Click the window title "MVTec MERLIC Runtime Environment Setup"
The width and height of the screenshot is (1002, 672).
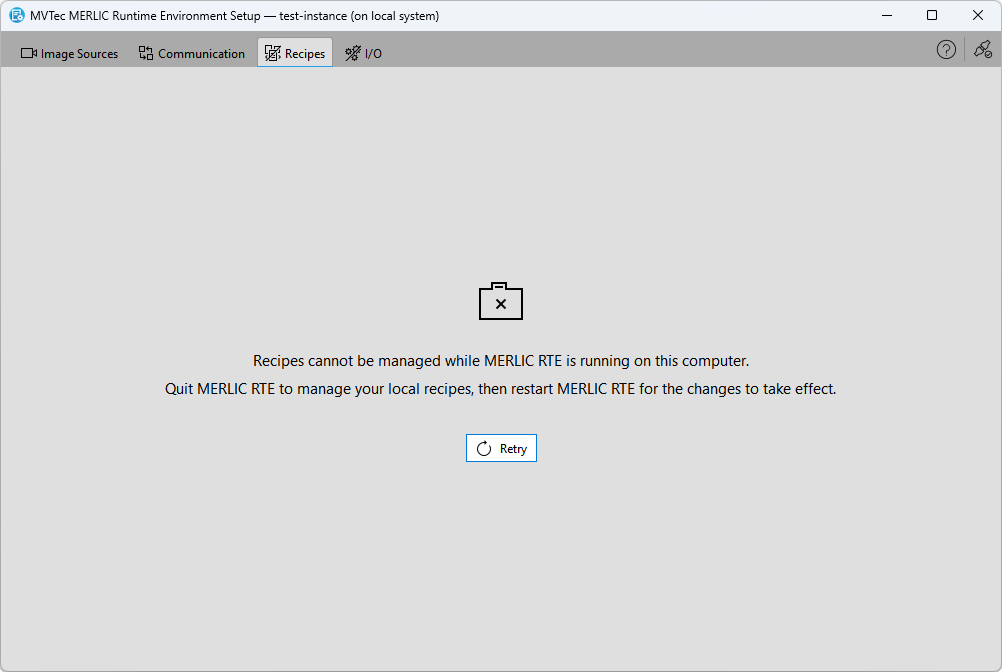point(145,16)
